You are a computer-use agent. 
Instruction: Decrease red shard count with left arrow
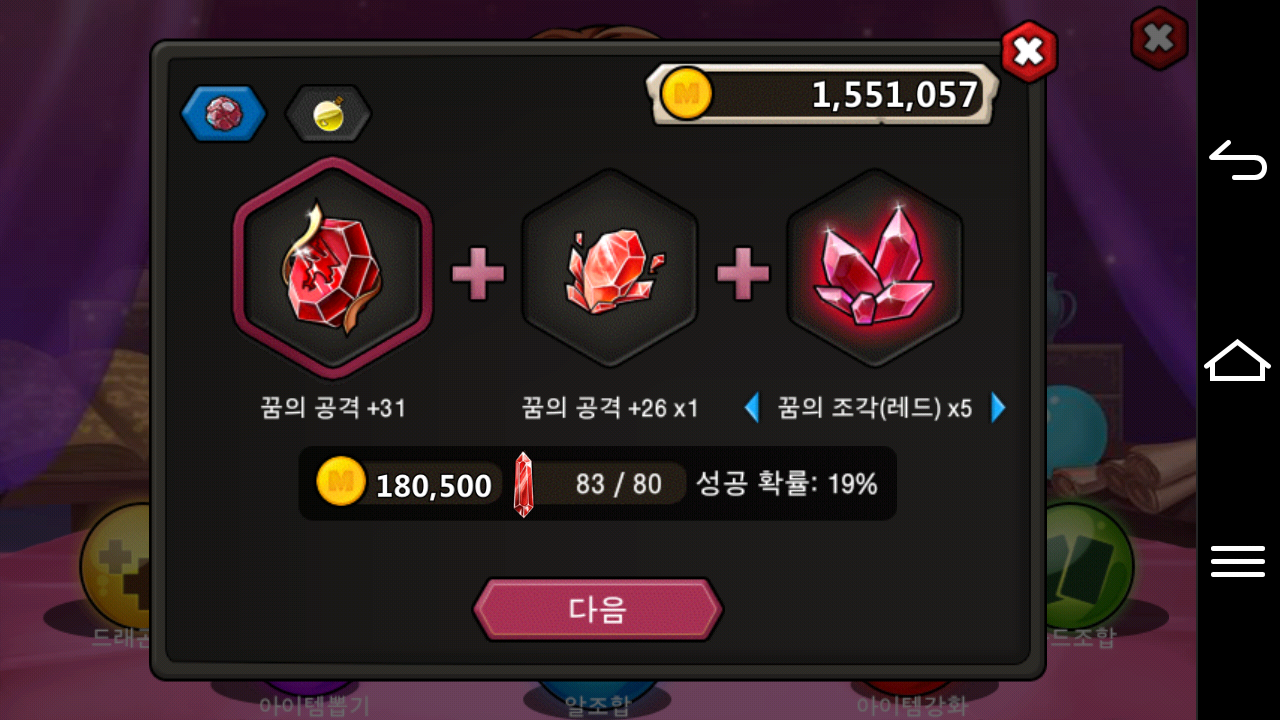(x=753, y=408)
